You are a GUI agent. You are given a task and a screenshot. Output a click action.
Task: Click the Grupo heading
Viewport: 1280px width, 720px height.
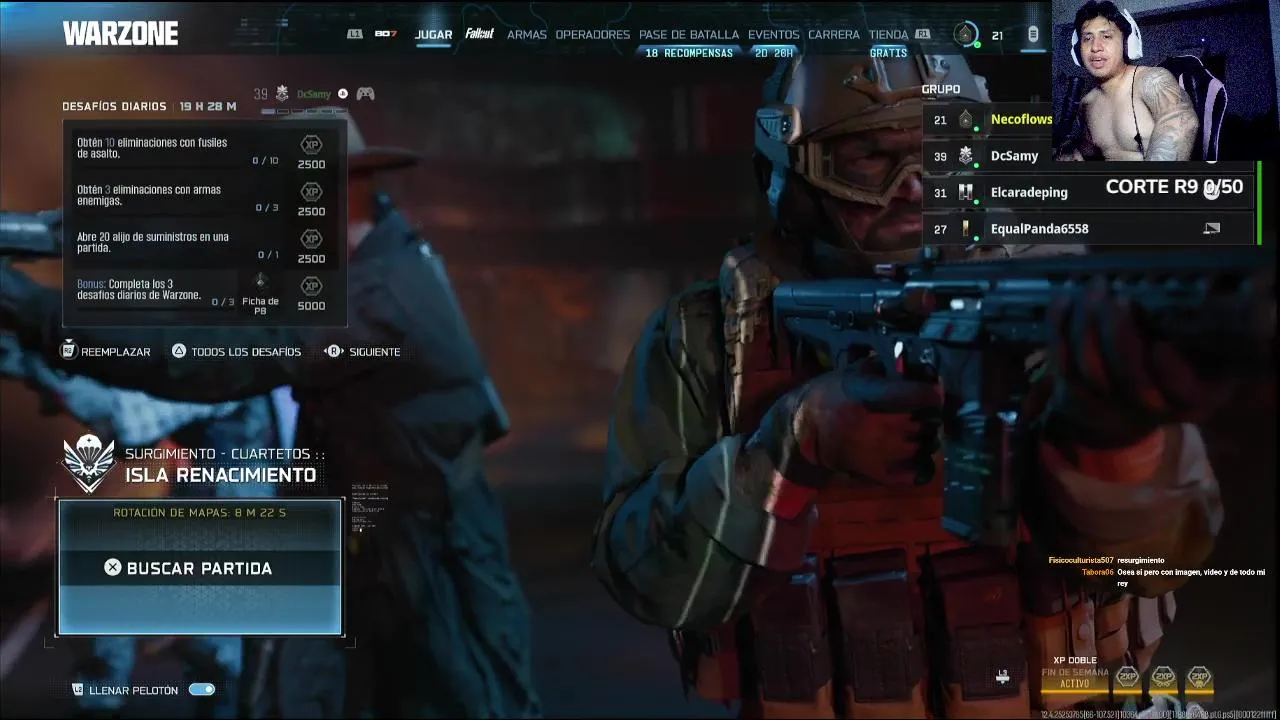pos(941,89)
